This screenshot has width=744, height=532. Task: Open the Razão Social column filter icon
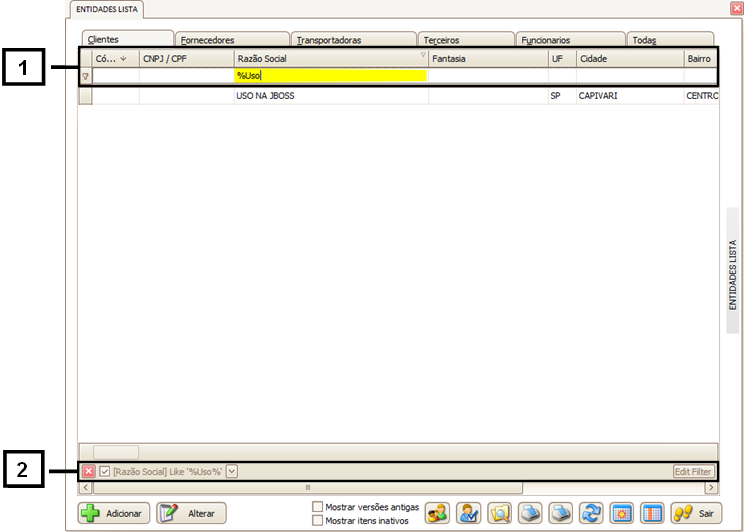click(x=423, y=55)
